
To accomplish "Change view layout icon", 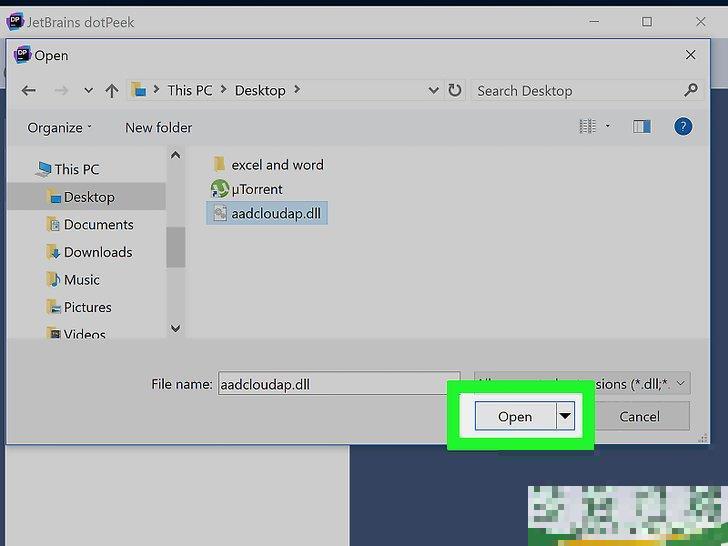I will click(x=588, y=127).
